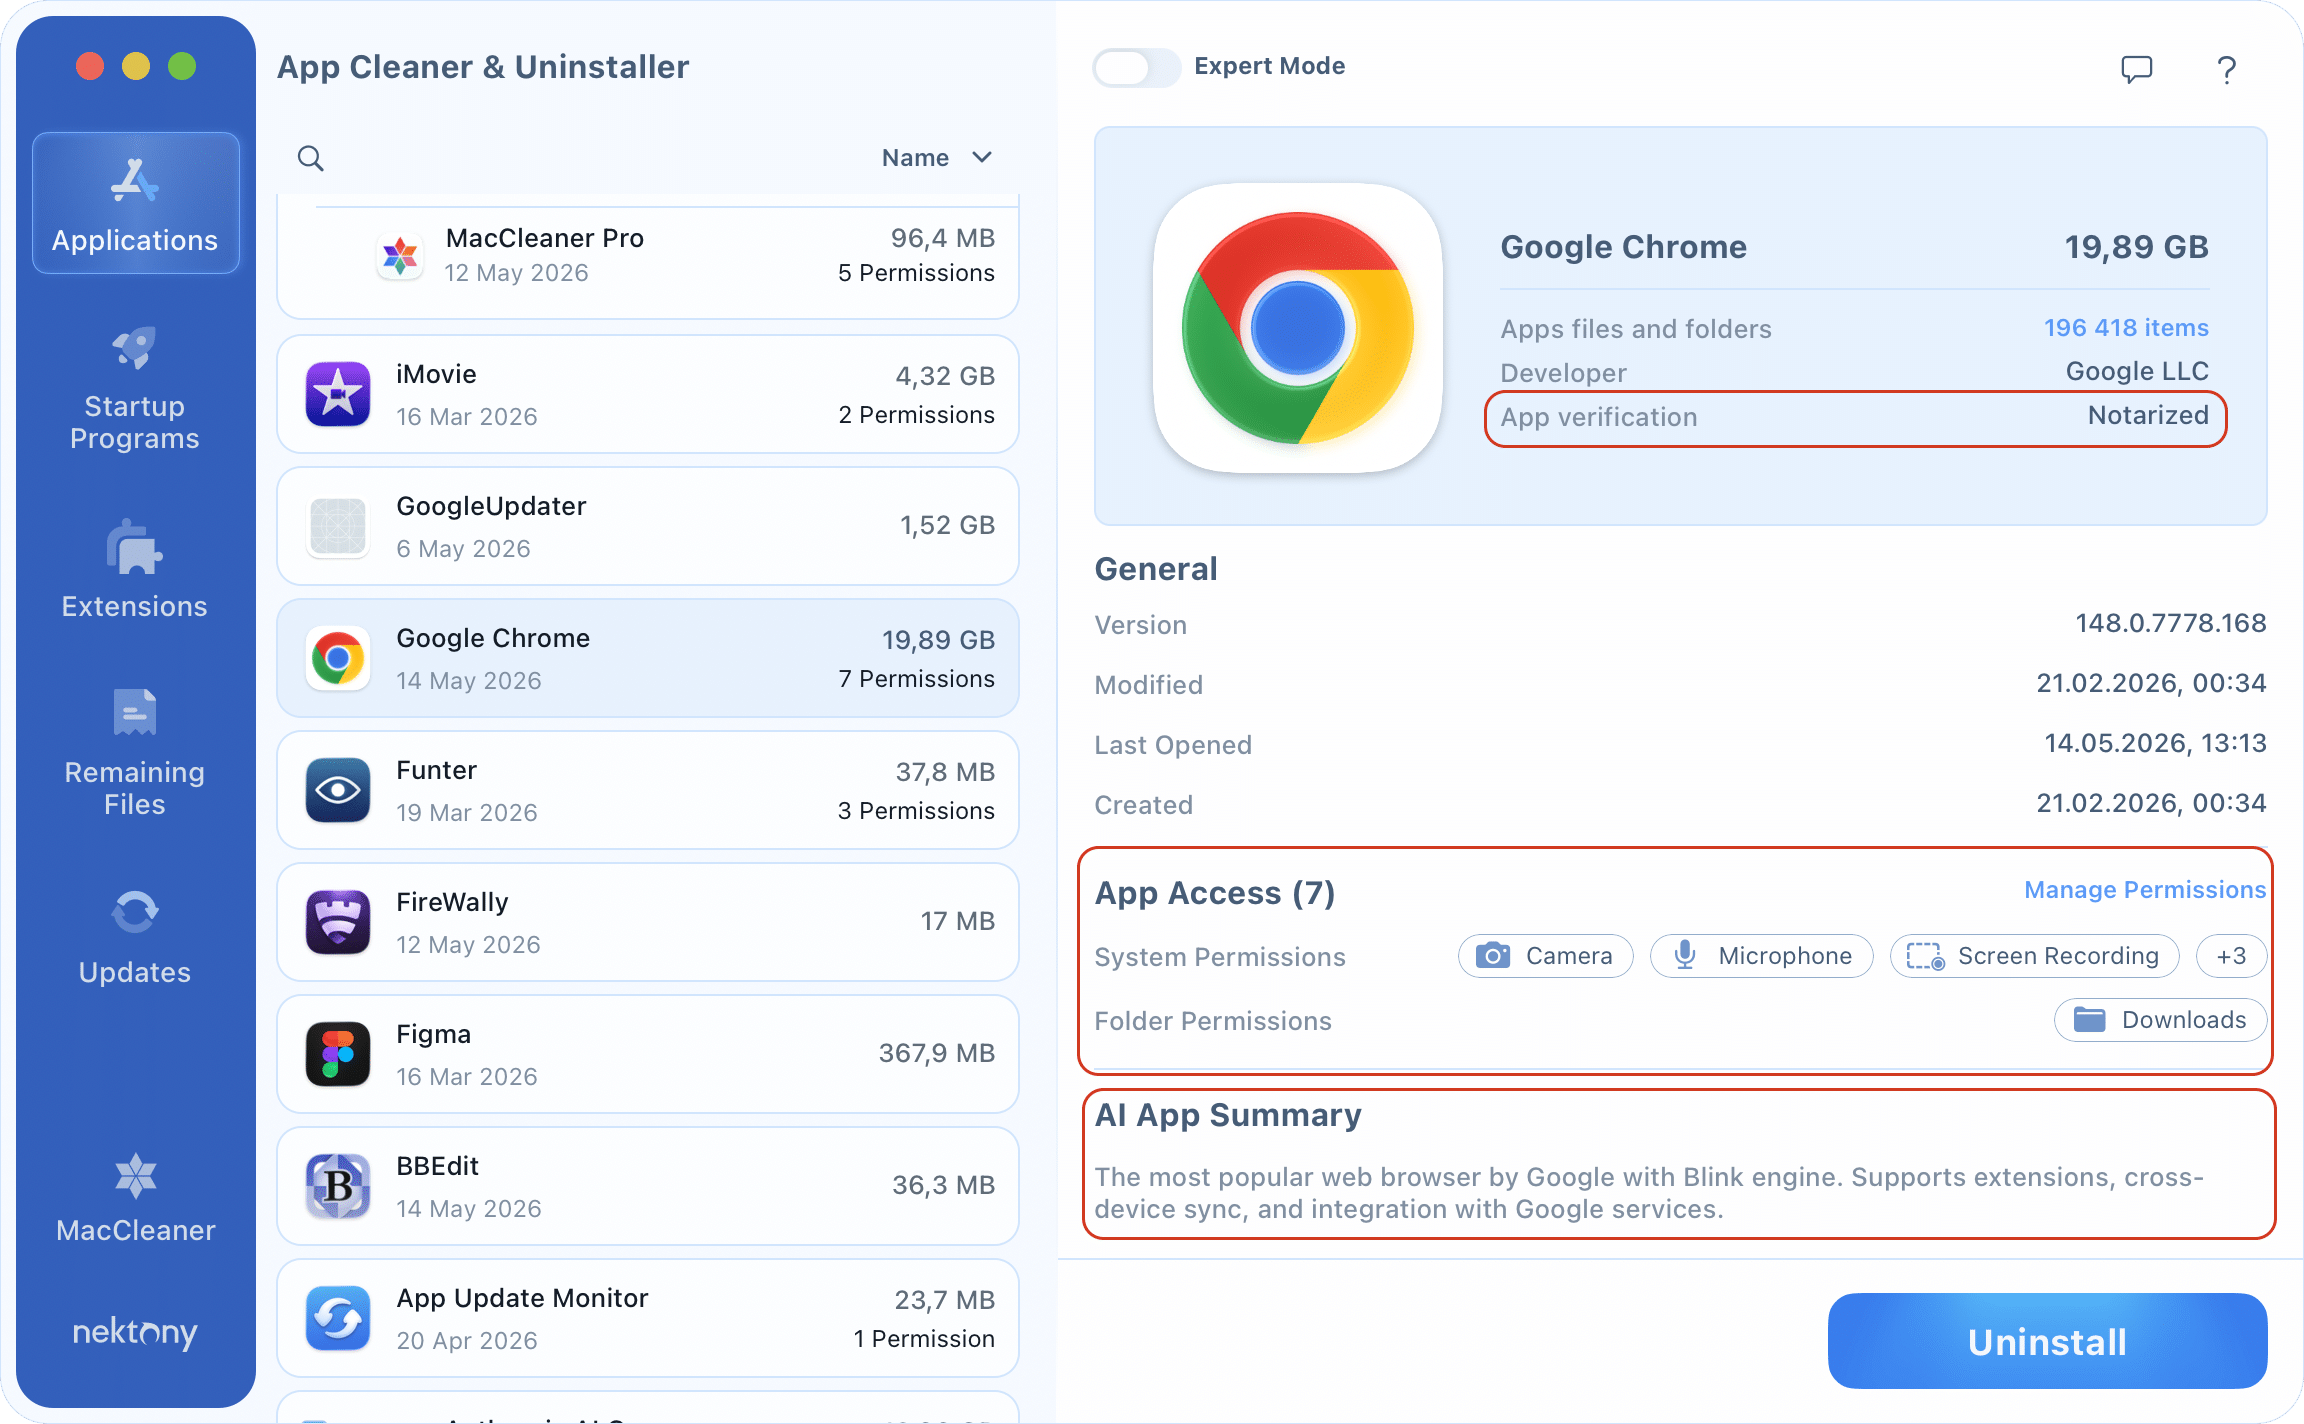Click the App Access (7) heading
The width and height of the screenshot is (2304, 1424).
pyautogui.click(x=1215, y=893)
